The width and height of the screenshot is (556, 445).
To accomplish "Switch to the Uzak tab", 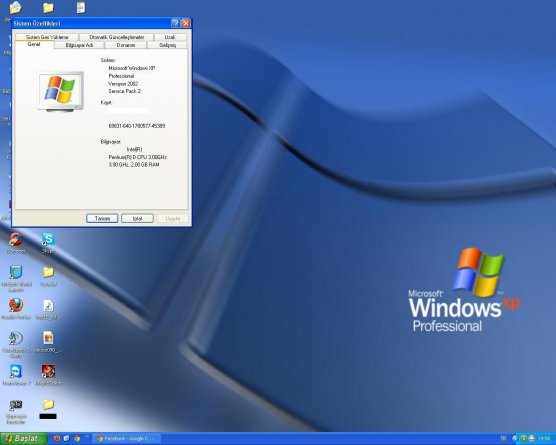I will tap(170, 37).
